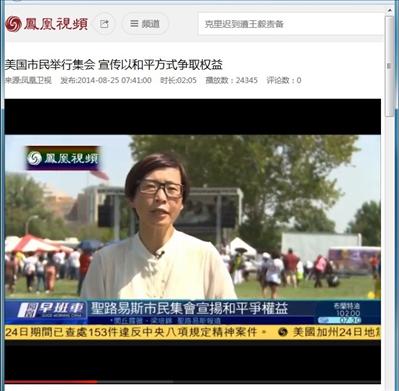Click the 播放数 24345 count
This screenshot has height=391, width=399.
[231, 80]
